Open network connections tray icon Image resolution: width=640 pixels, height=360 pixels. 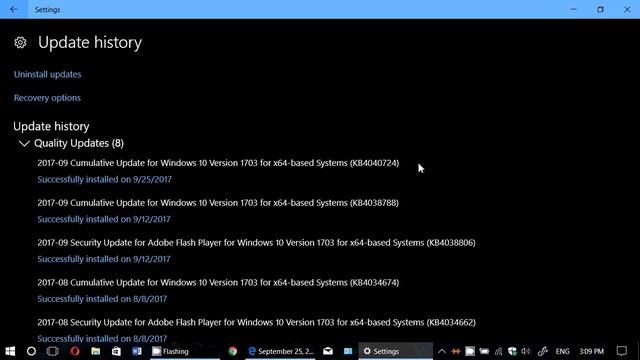coord(498,351)
